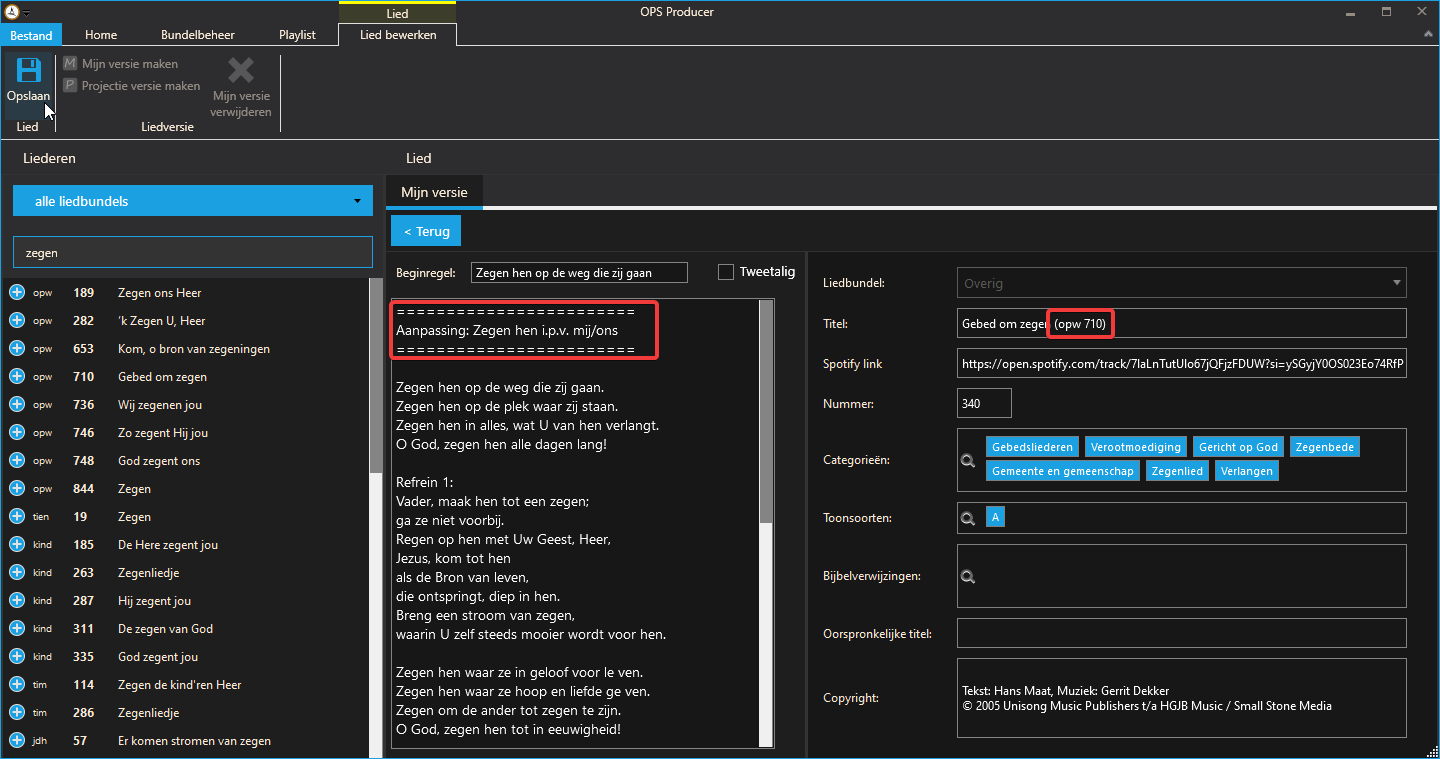1440x759 pixels.
Task: Click the Mijn versie maken ribbon button
Action: click(121, 64)
